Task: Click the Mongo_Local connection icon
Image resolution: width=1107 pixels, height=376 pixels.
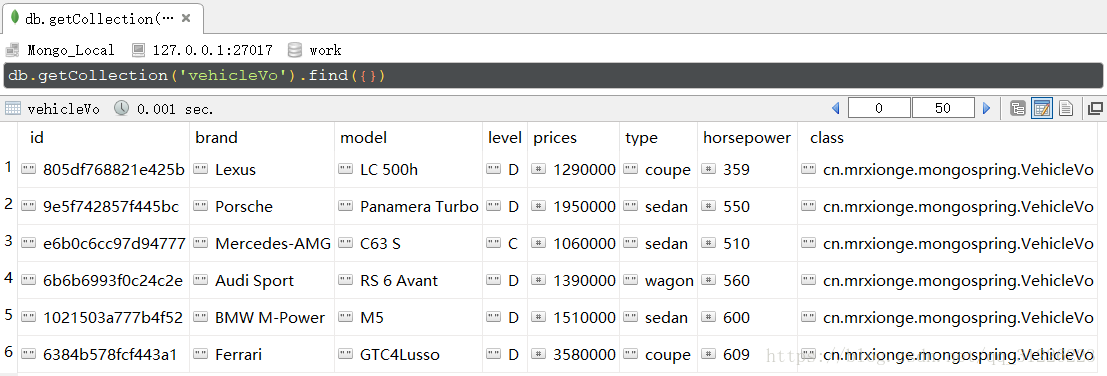Action: pos(12,50)
